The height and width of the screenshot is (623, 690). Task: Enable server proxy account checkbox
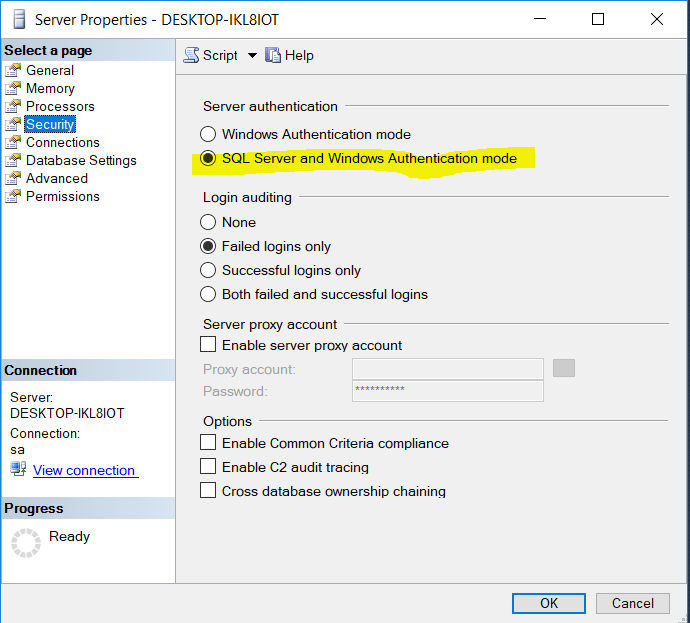coord(208,344)
